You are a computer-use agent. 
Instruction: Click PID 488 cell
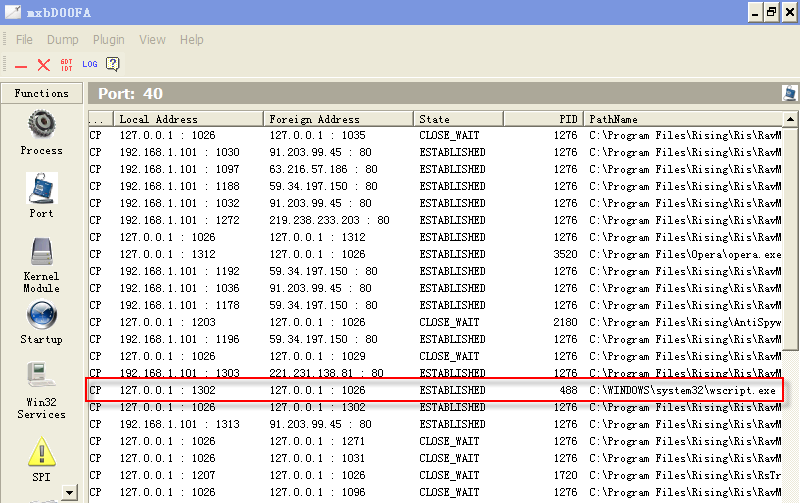[x=568, y=390]
